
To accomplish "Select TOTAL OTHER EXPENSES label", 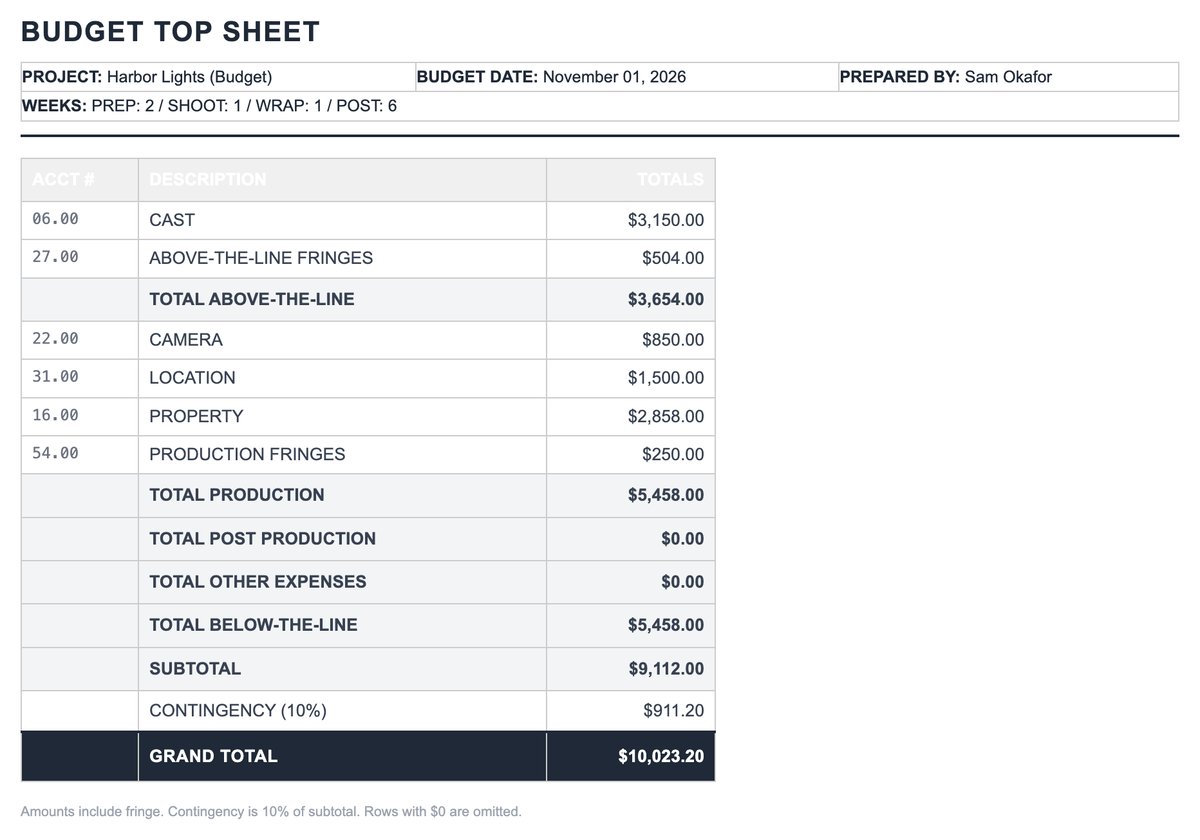I will coord(258,582).
